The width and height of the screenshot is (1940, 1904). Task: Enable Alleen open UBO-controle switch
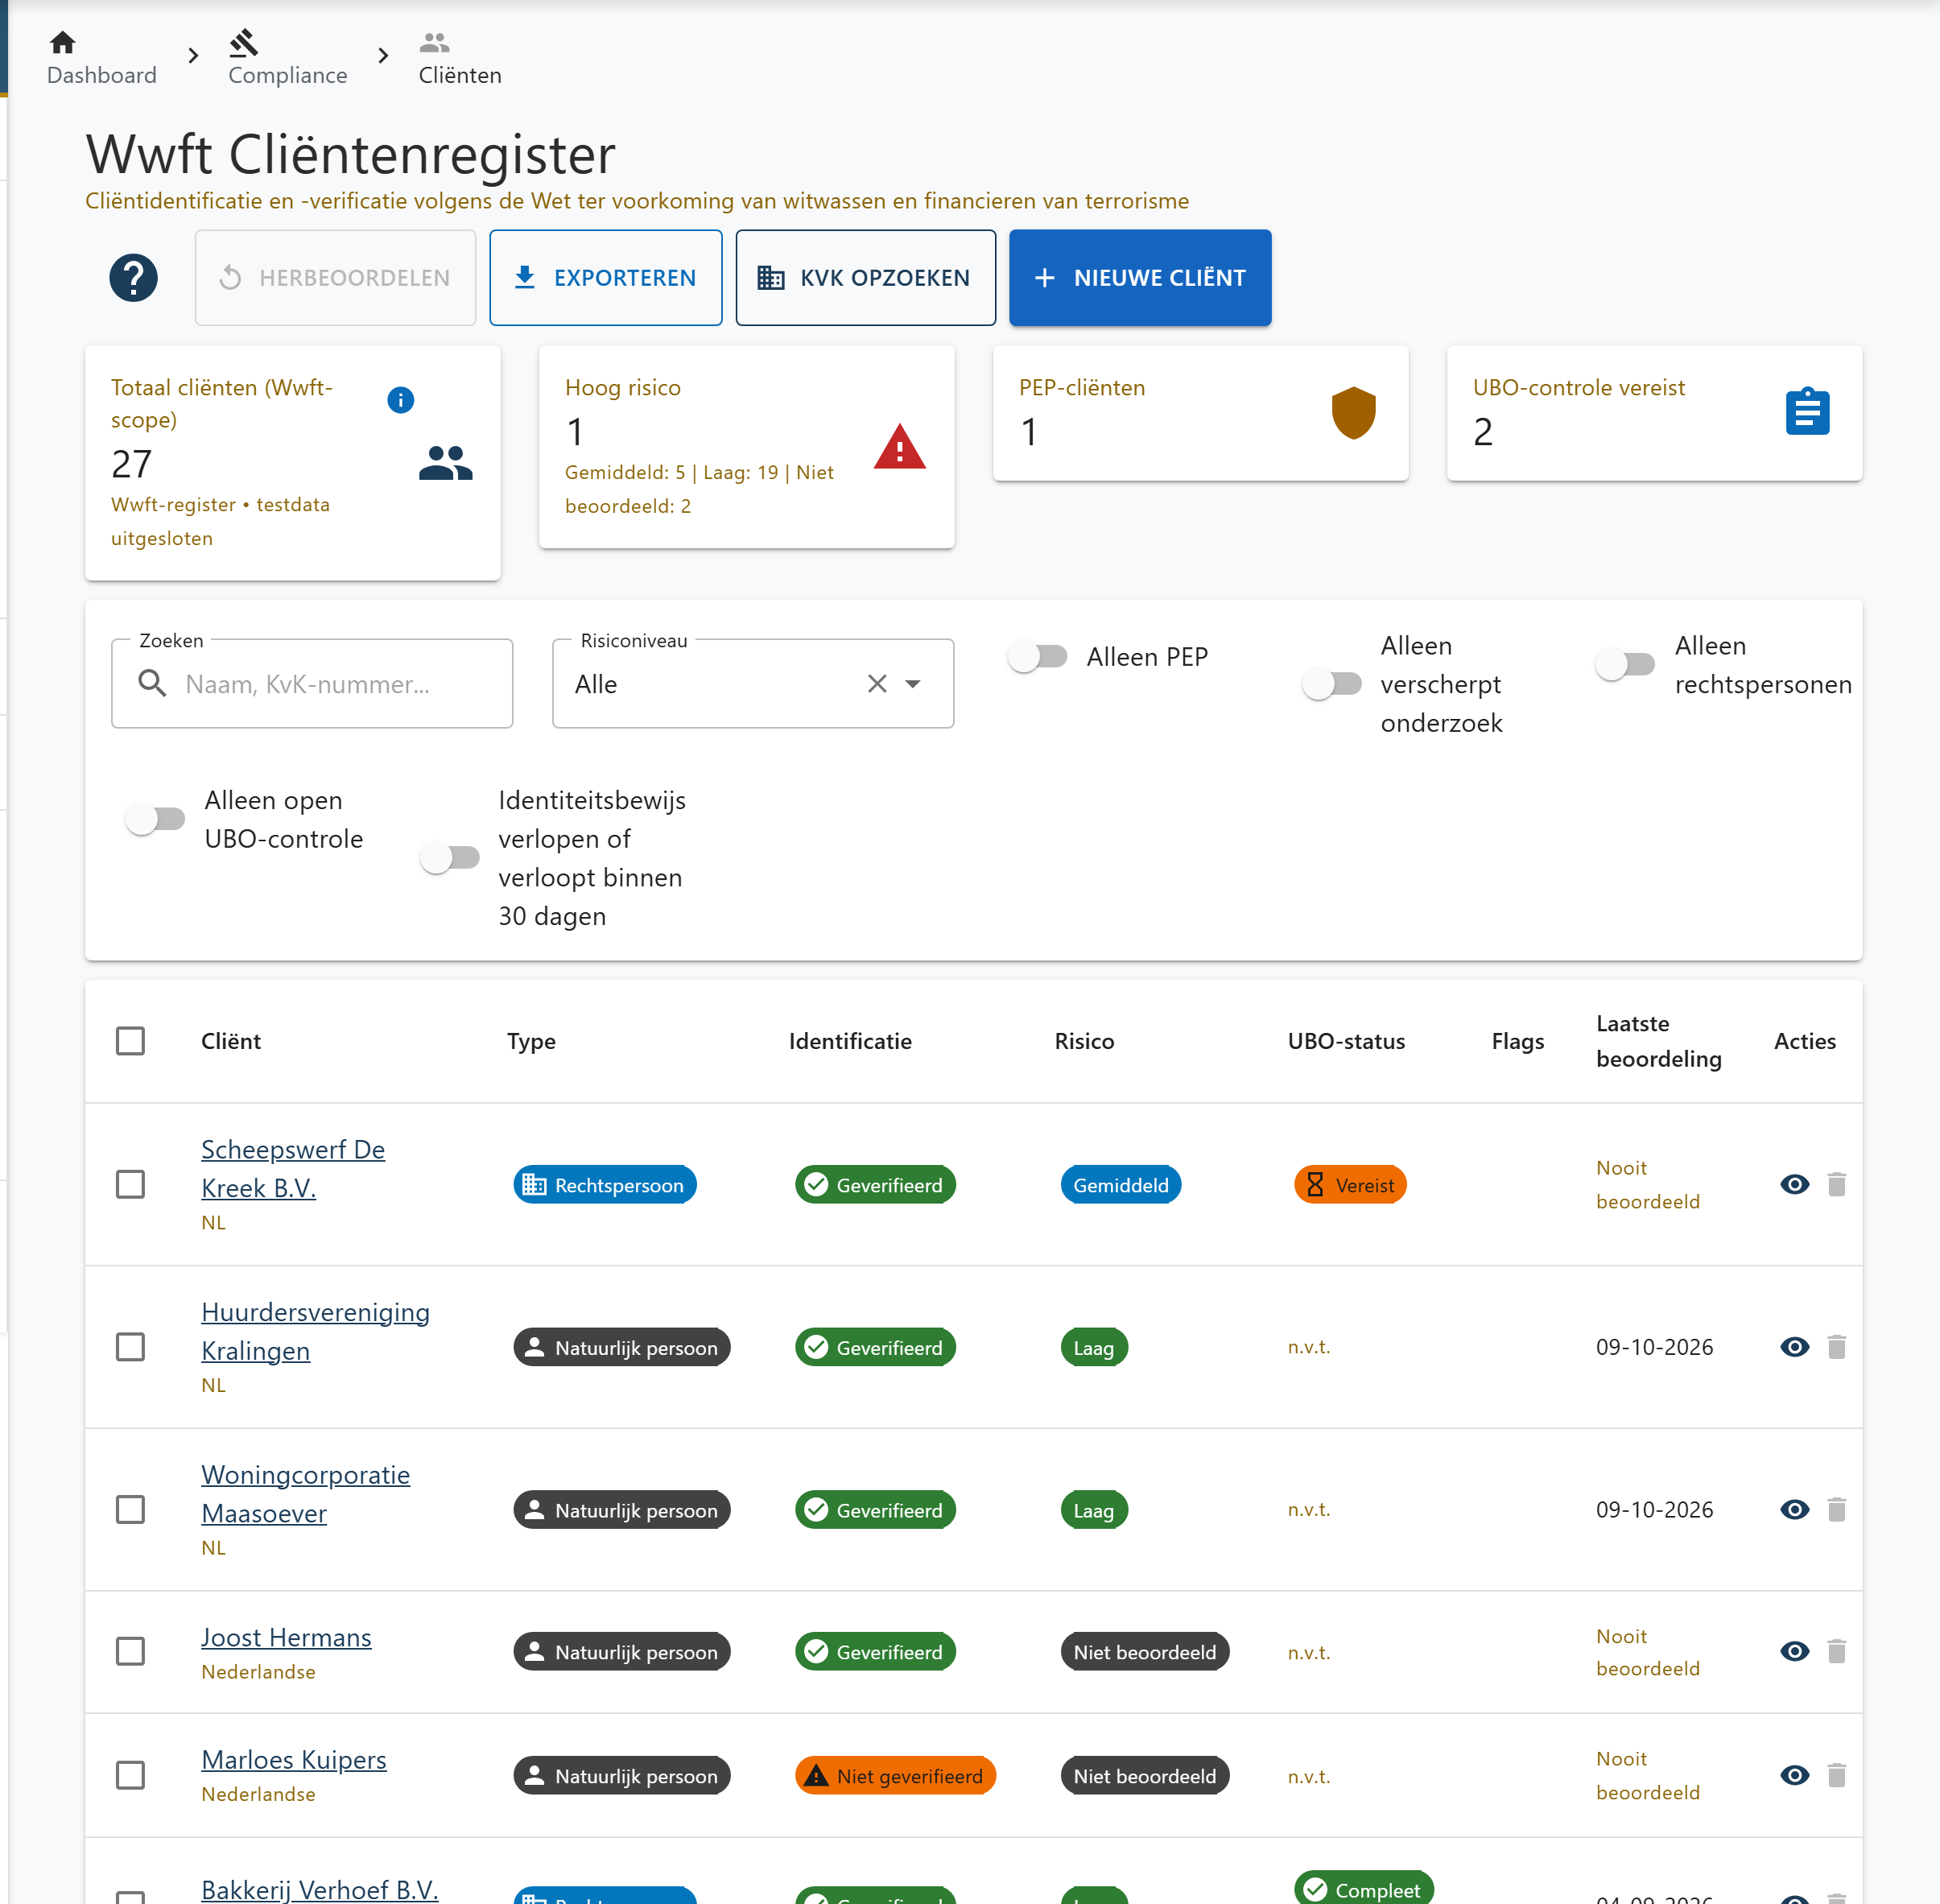pos(155,819)
